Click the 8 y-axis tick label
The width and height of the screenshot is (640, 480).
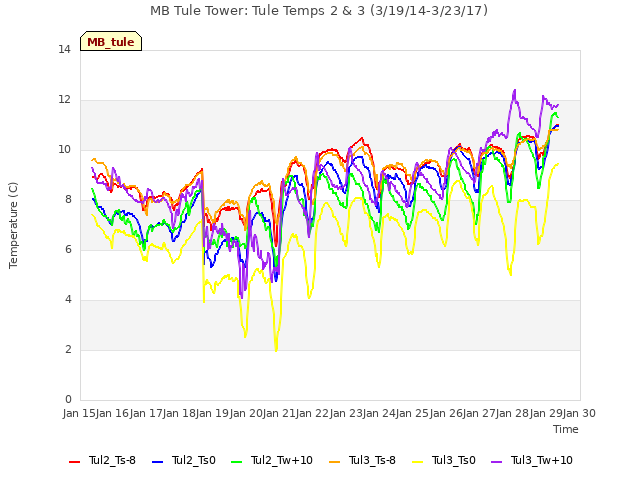(x=68, y=200)
